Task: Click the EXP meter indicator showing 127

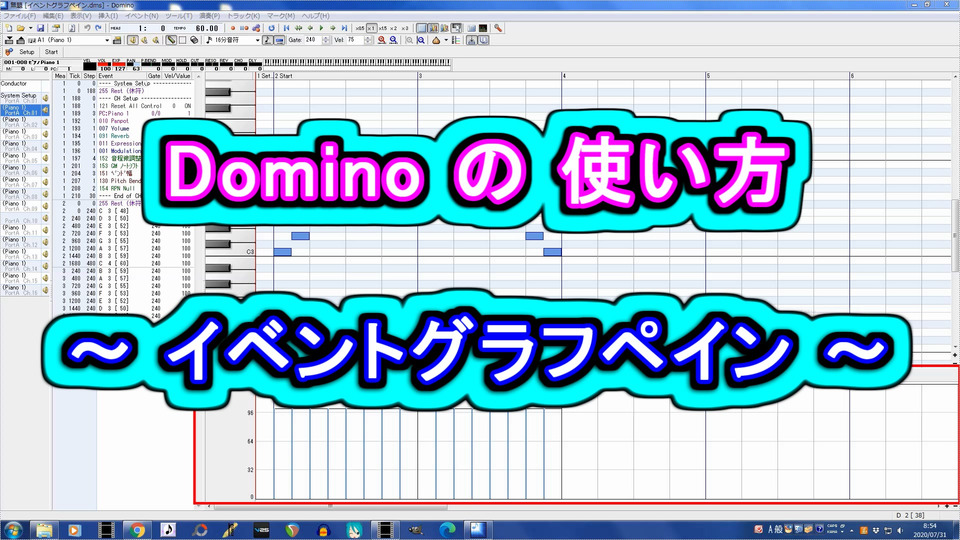Action: pos(118,66)
